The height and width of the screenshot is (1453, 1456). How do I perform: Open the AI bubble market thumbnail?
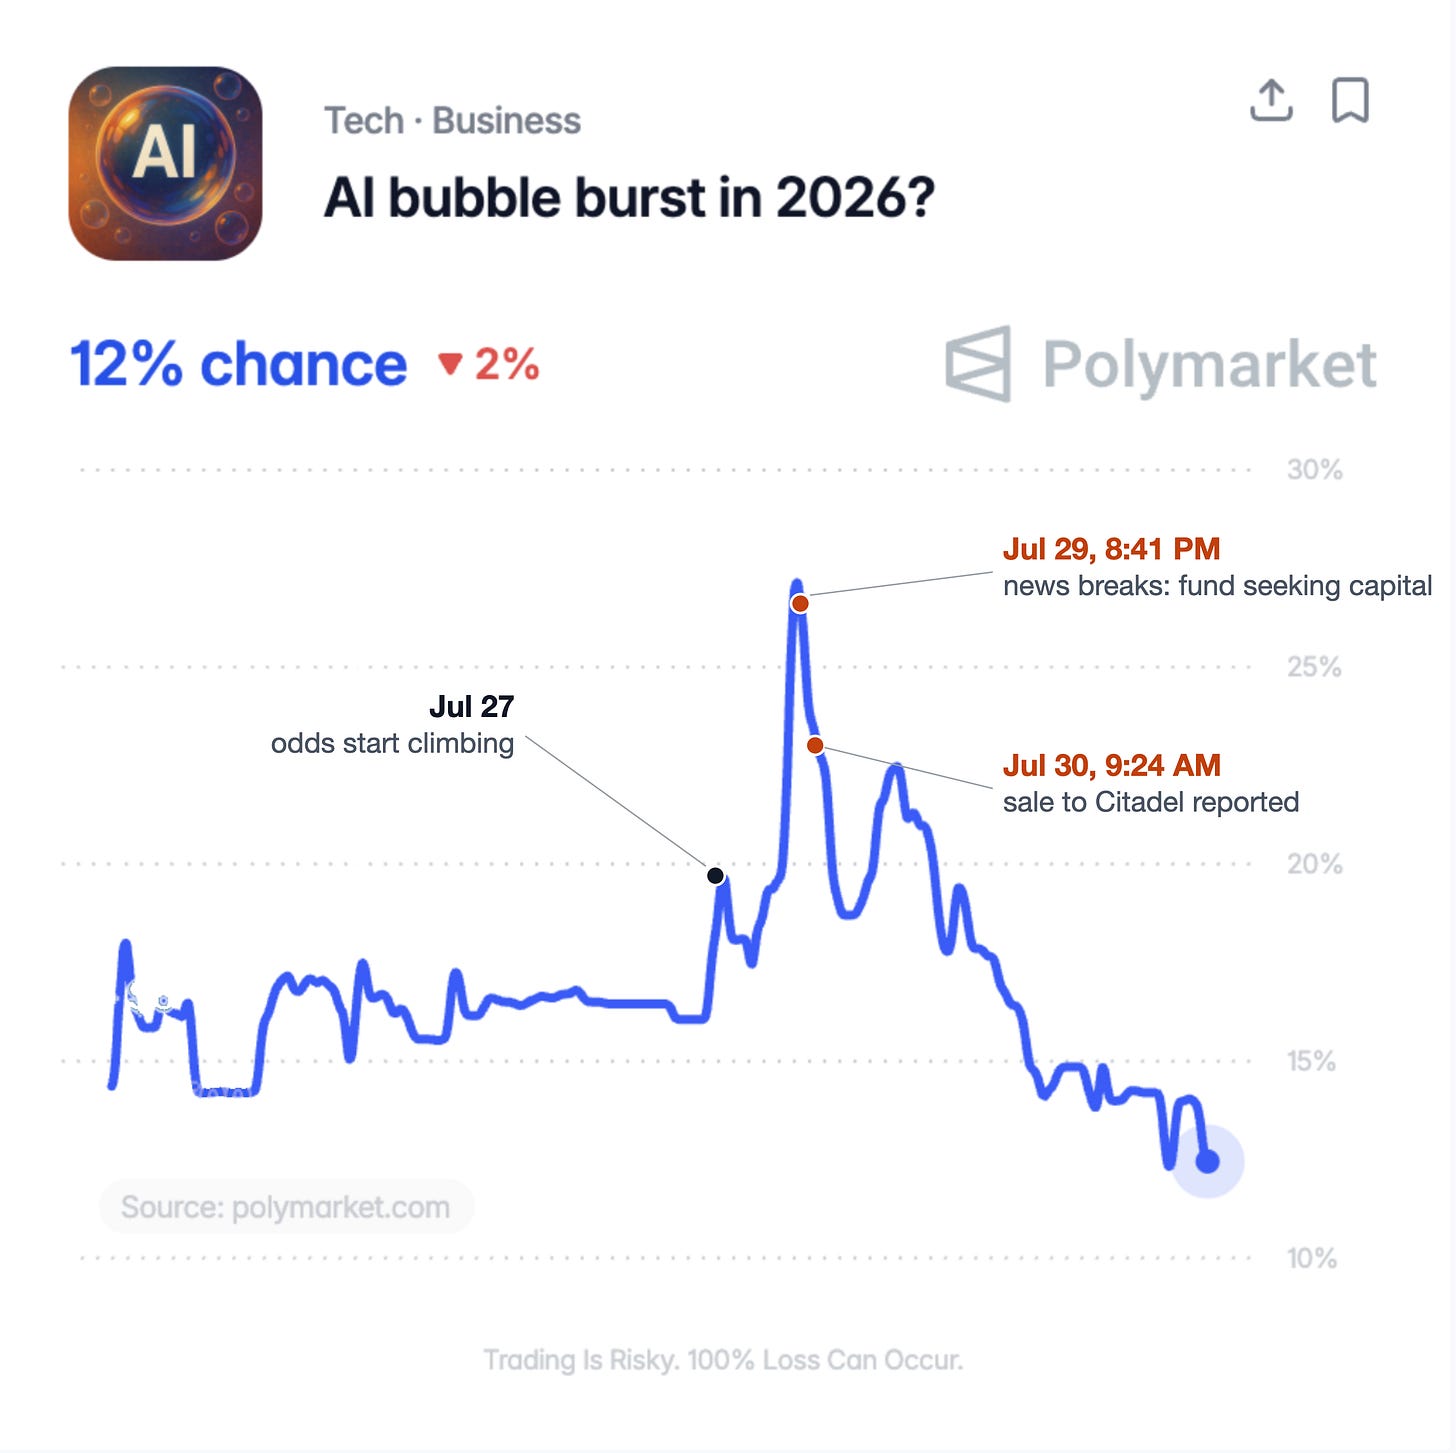tap(165, 163)
